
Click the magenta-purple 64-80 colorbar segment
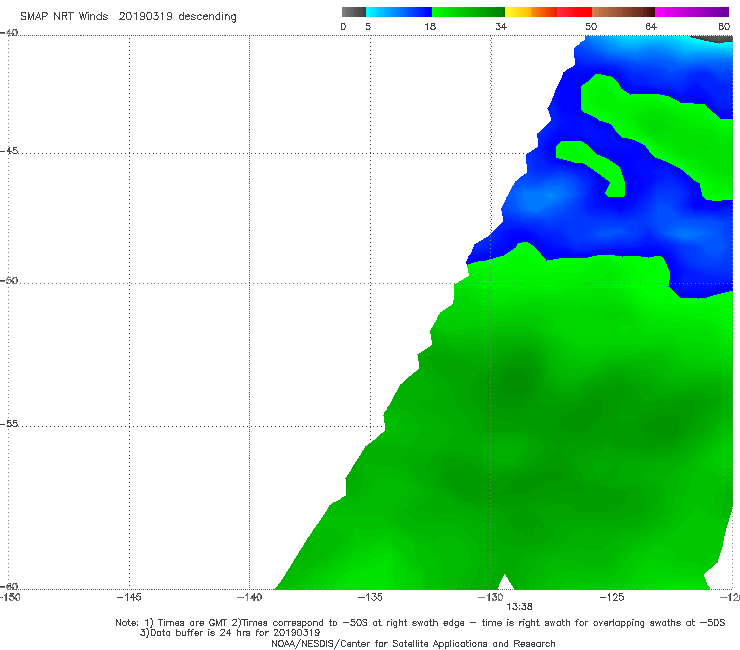(x=692, y=12)
